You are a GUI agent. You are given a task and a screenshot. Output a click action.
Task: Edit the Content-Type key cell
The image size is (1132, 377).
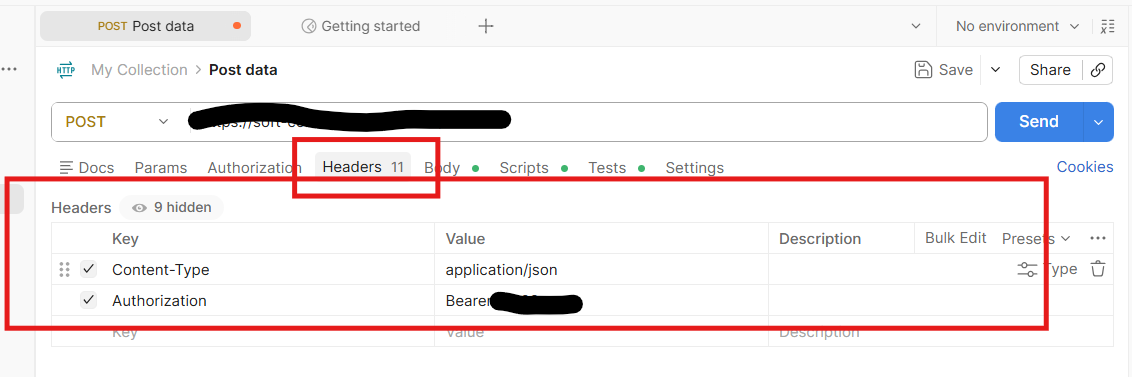pos(270,269)
